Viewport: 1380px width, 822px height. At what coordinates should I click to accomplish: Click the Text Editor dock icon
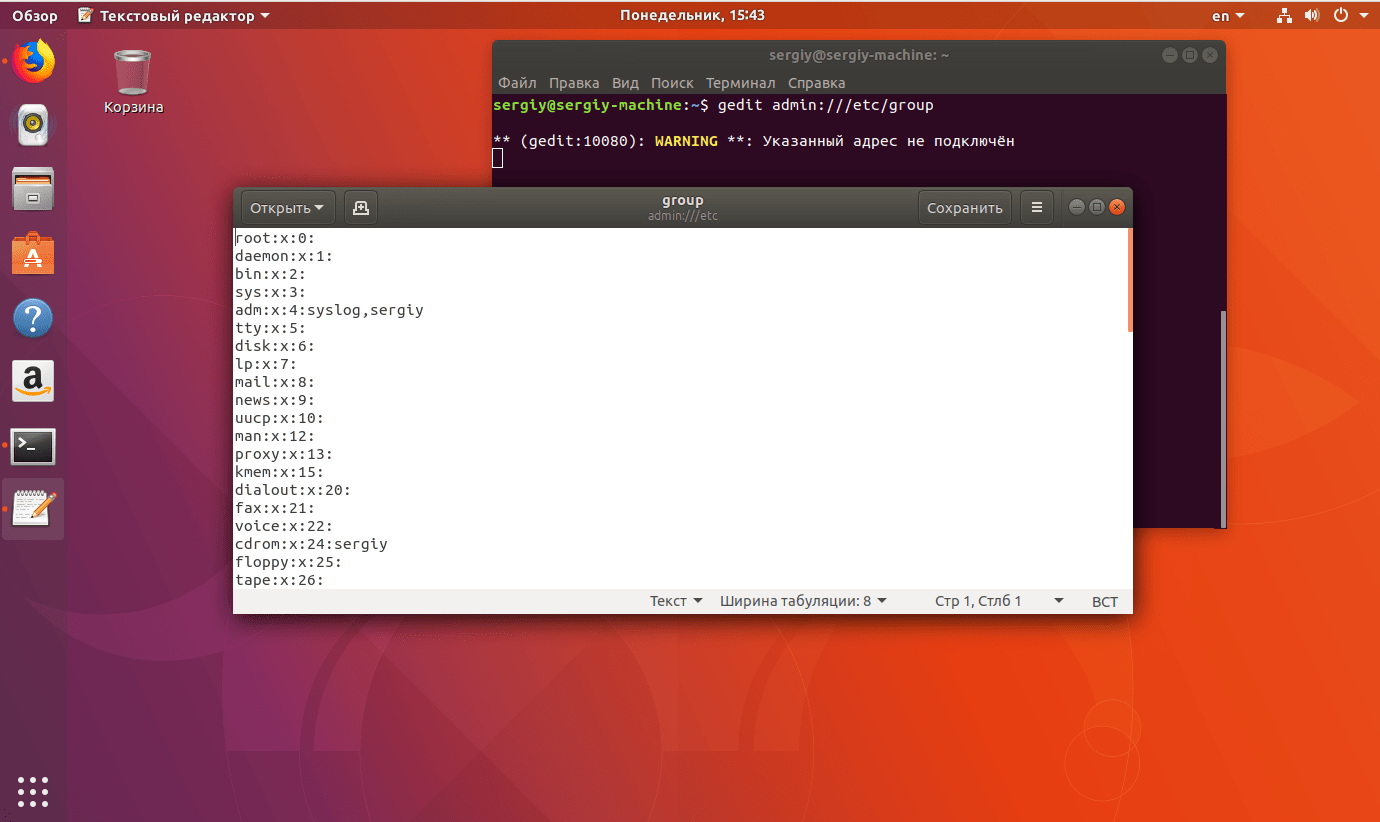point(33,509)
